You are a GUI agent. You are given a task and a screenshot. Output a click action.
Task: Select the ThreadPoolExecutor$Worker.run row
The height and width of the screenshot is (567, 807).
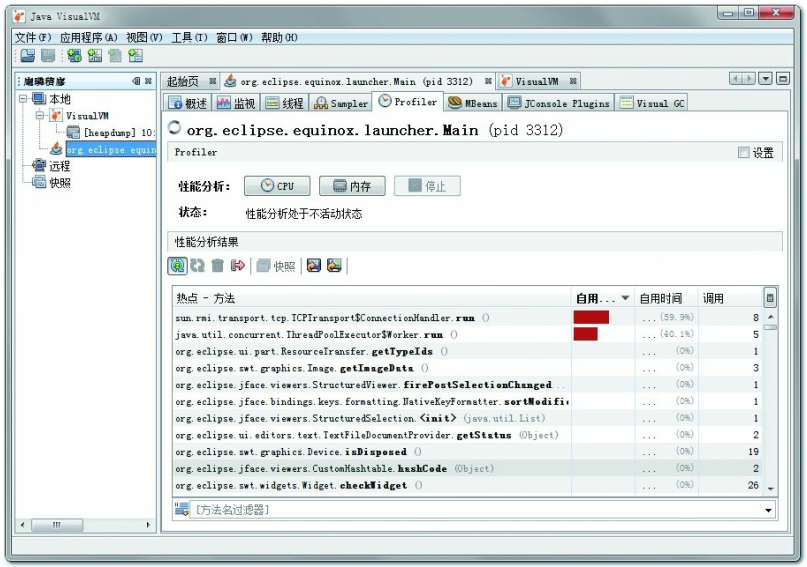468,334
